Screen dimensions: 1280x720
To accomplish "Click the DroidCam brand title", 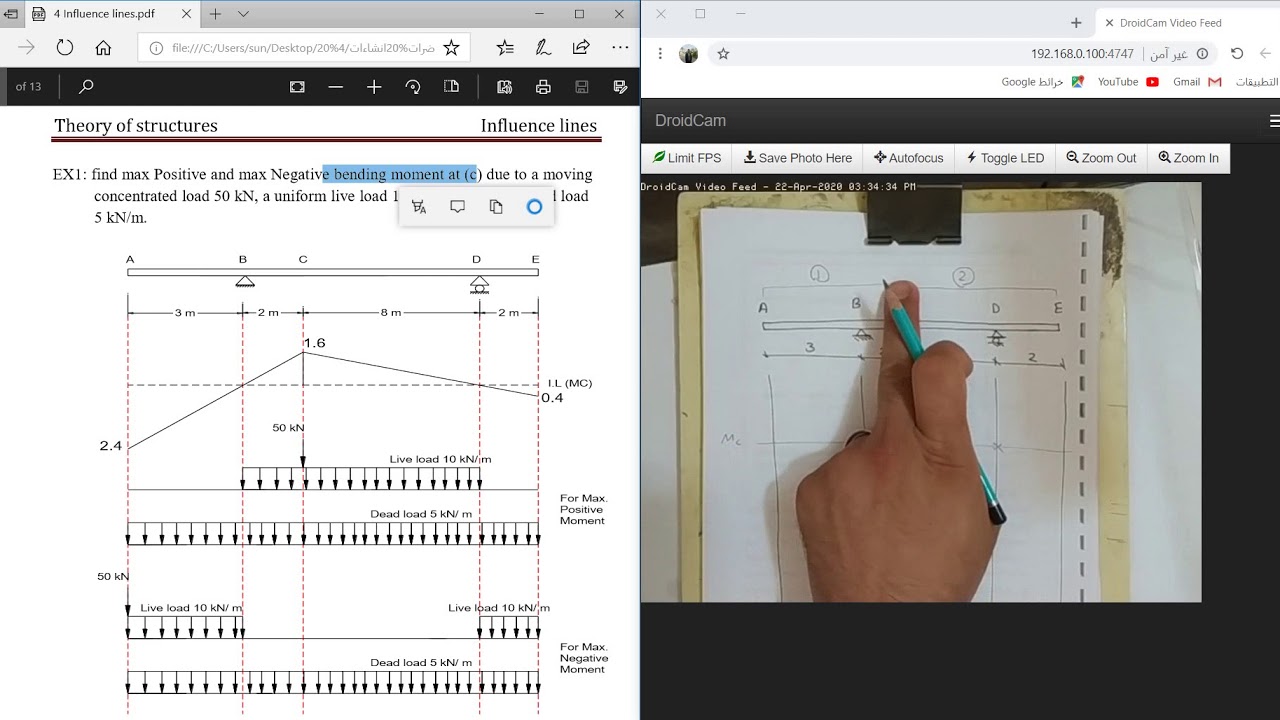I will [x=690, y=121].
